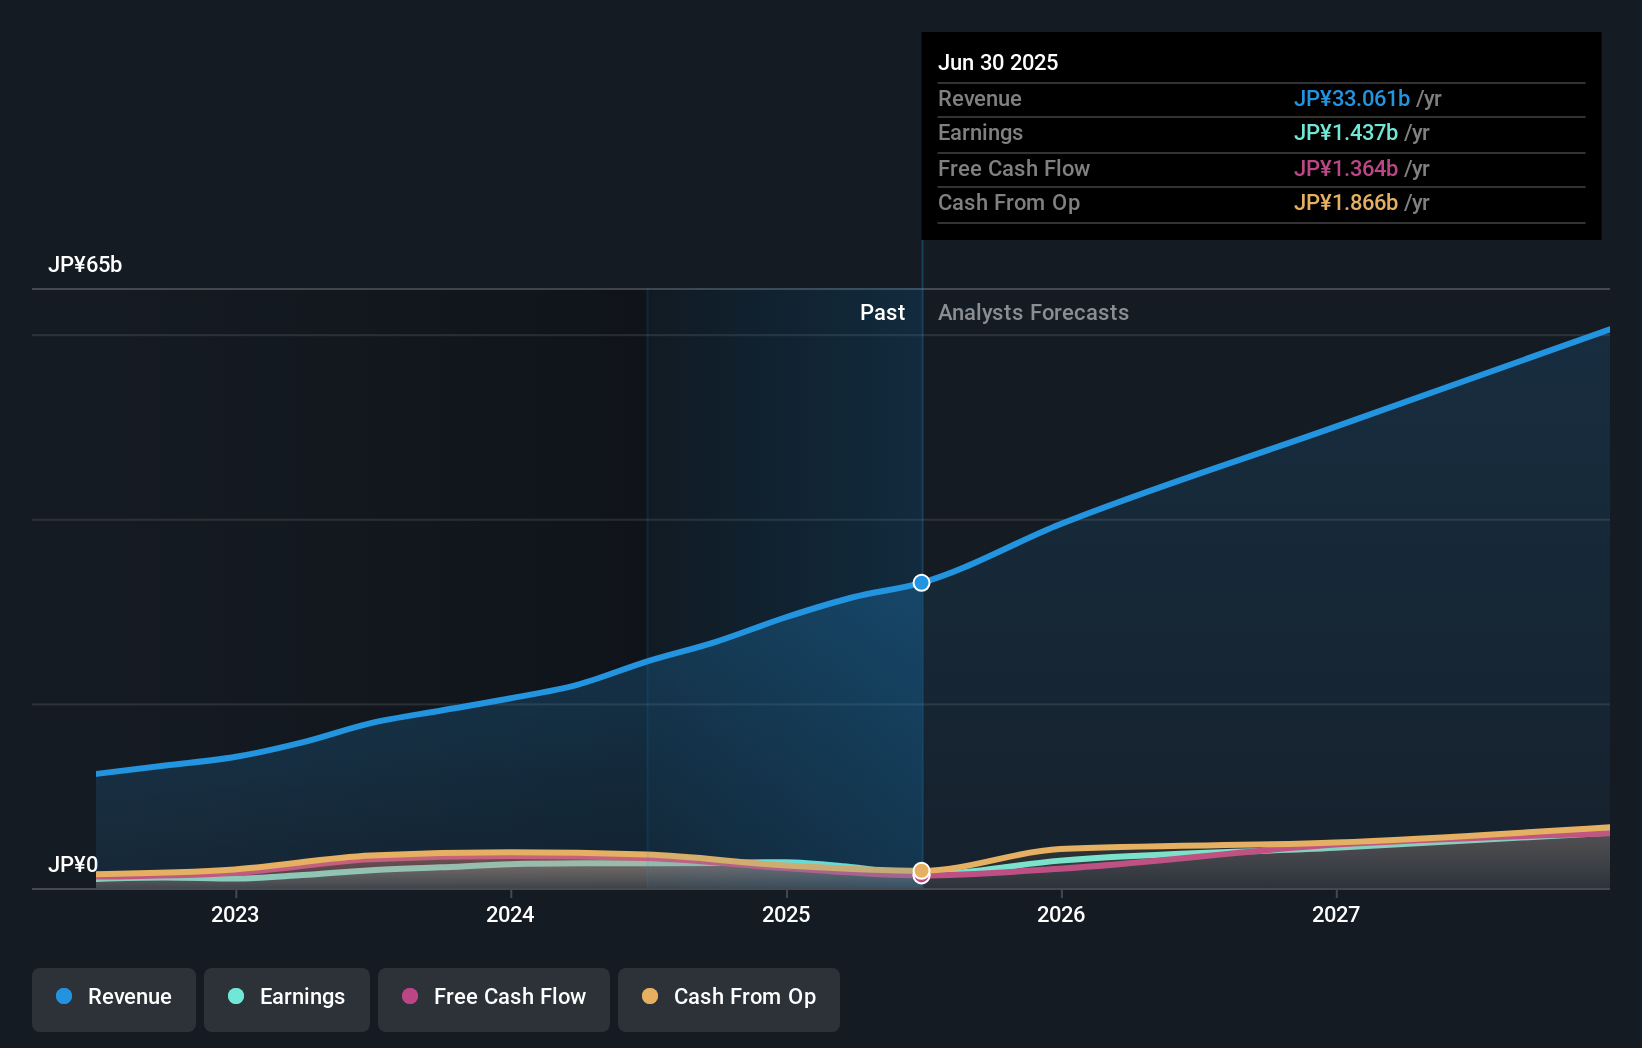The width and height of the screenshot is (1642, 1048).
Task: Open the Cash From Op legend chip
Action: point(729,999)
